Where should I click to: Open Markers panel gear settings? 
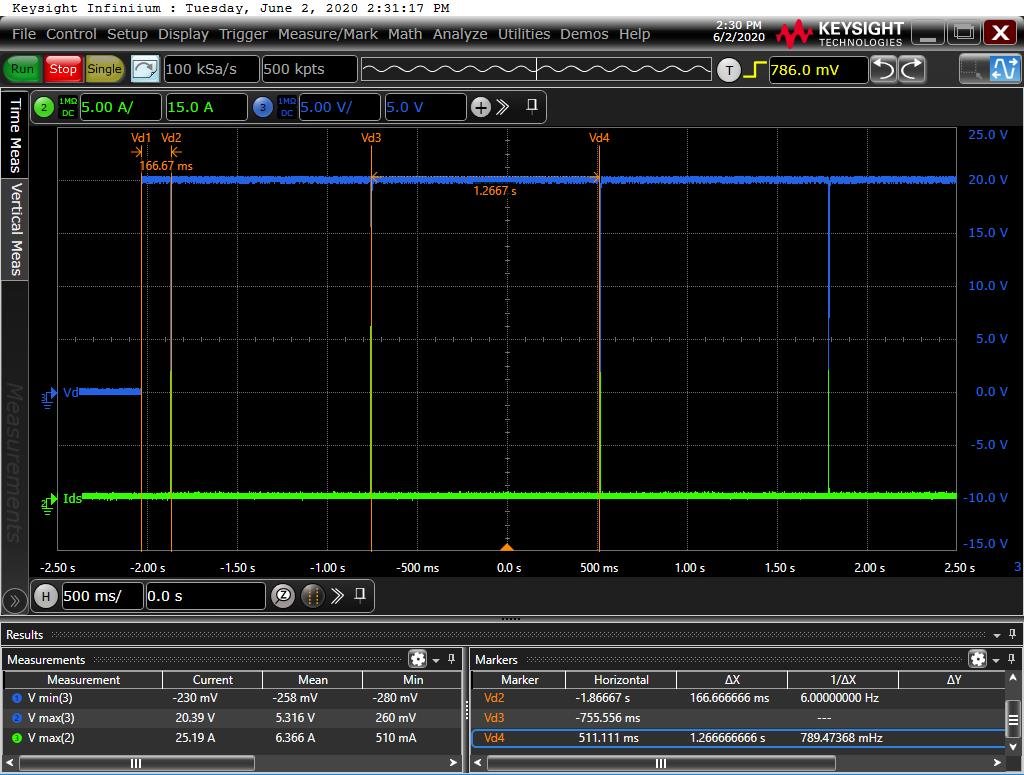click(978, 659)
